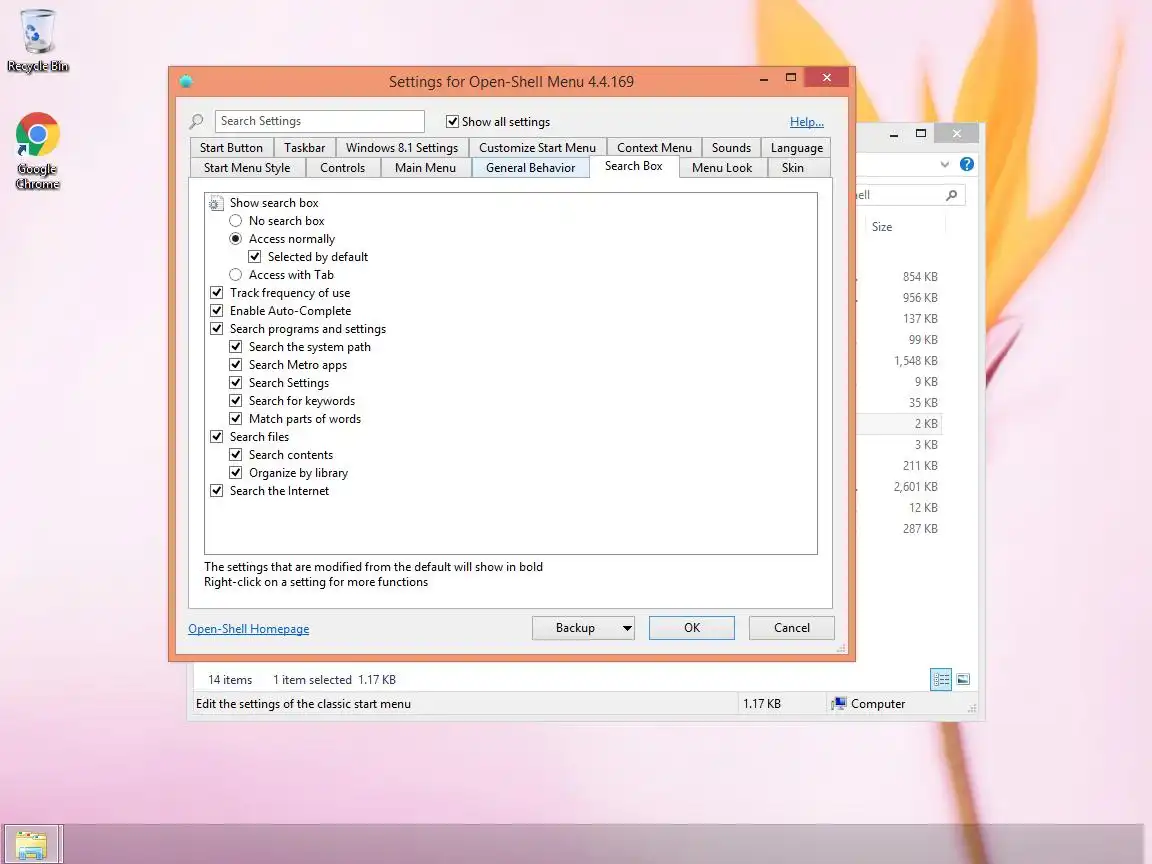This screenshot has width=1152, height=864.
Task: Uncheck the Search Settings option
Action: [x=235, y=383]
